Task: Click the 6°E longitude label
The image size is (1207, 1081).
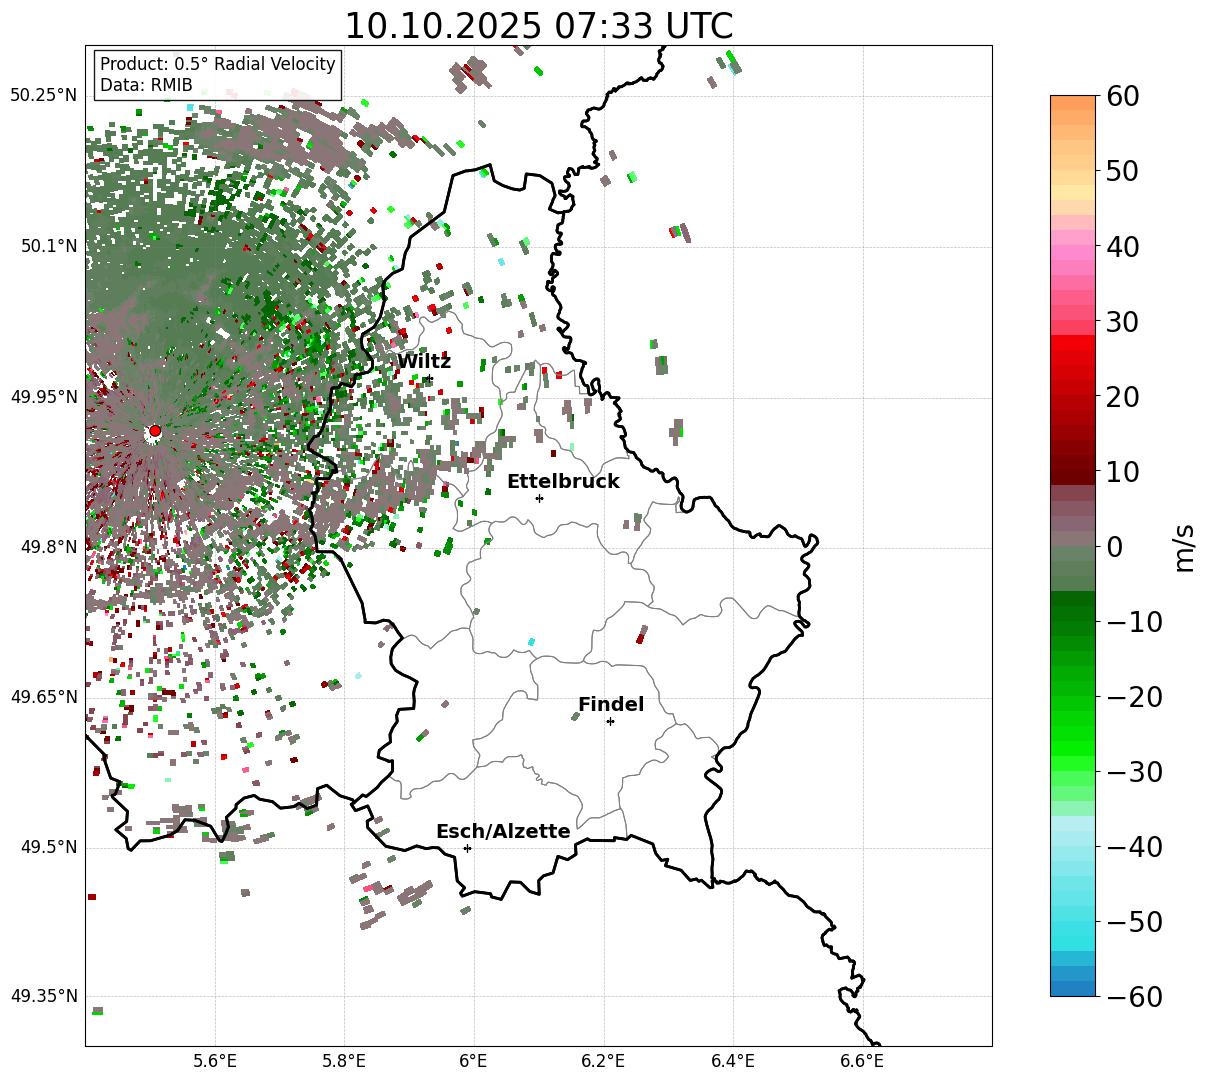Action: (474, 1061)
